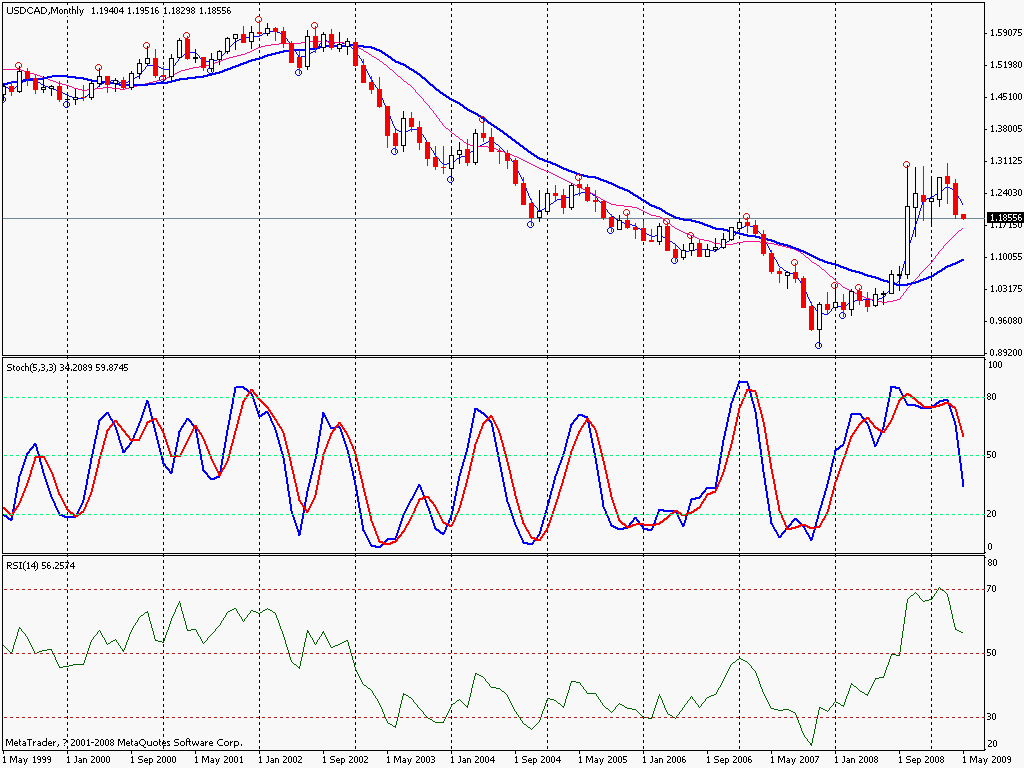Screen dimensions: 1024x768
Task: Click the 0 level on Stochastic scale
Action: click(990, 547)
